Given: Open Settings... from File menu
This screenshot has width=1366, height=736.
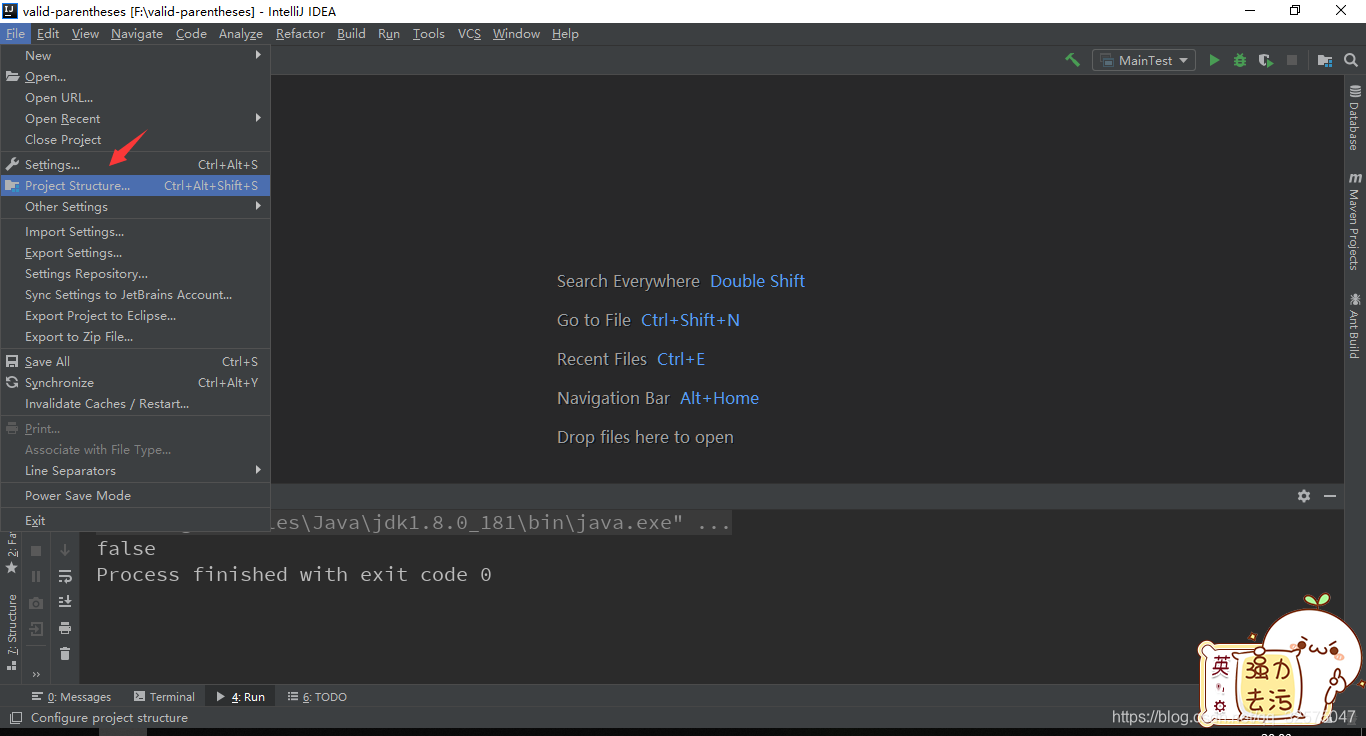Looking at the screenshot, I should click(x=135, y=165).
